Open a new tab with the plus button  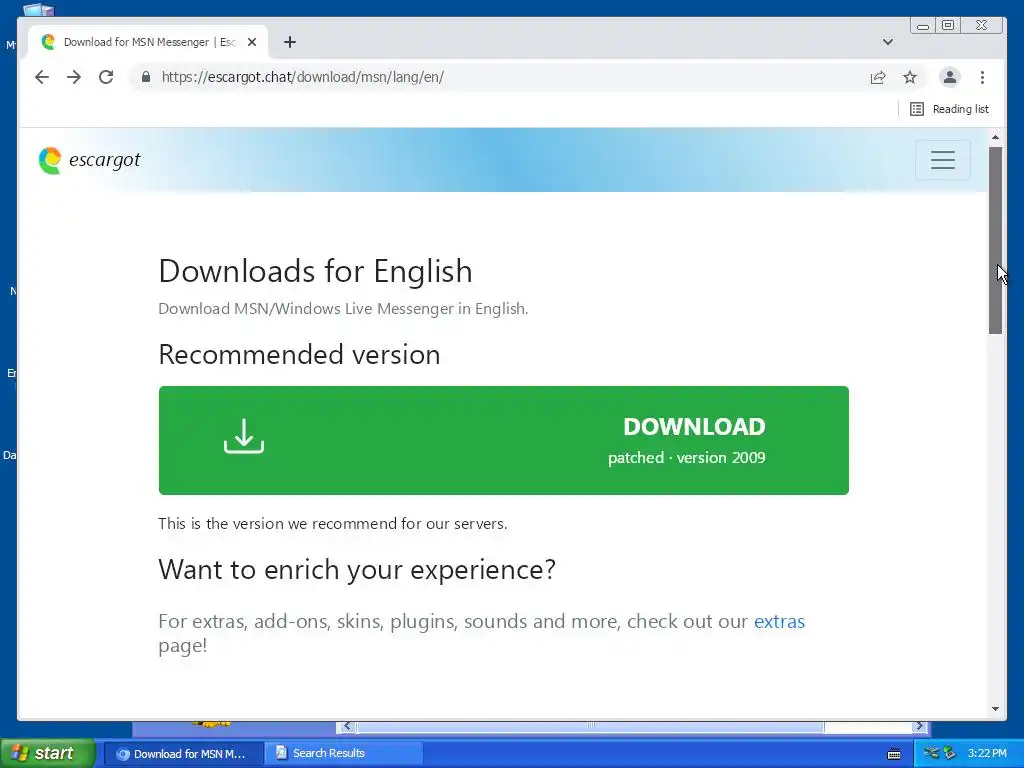[290, 42]
